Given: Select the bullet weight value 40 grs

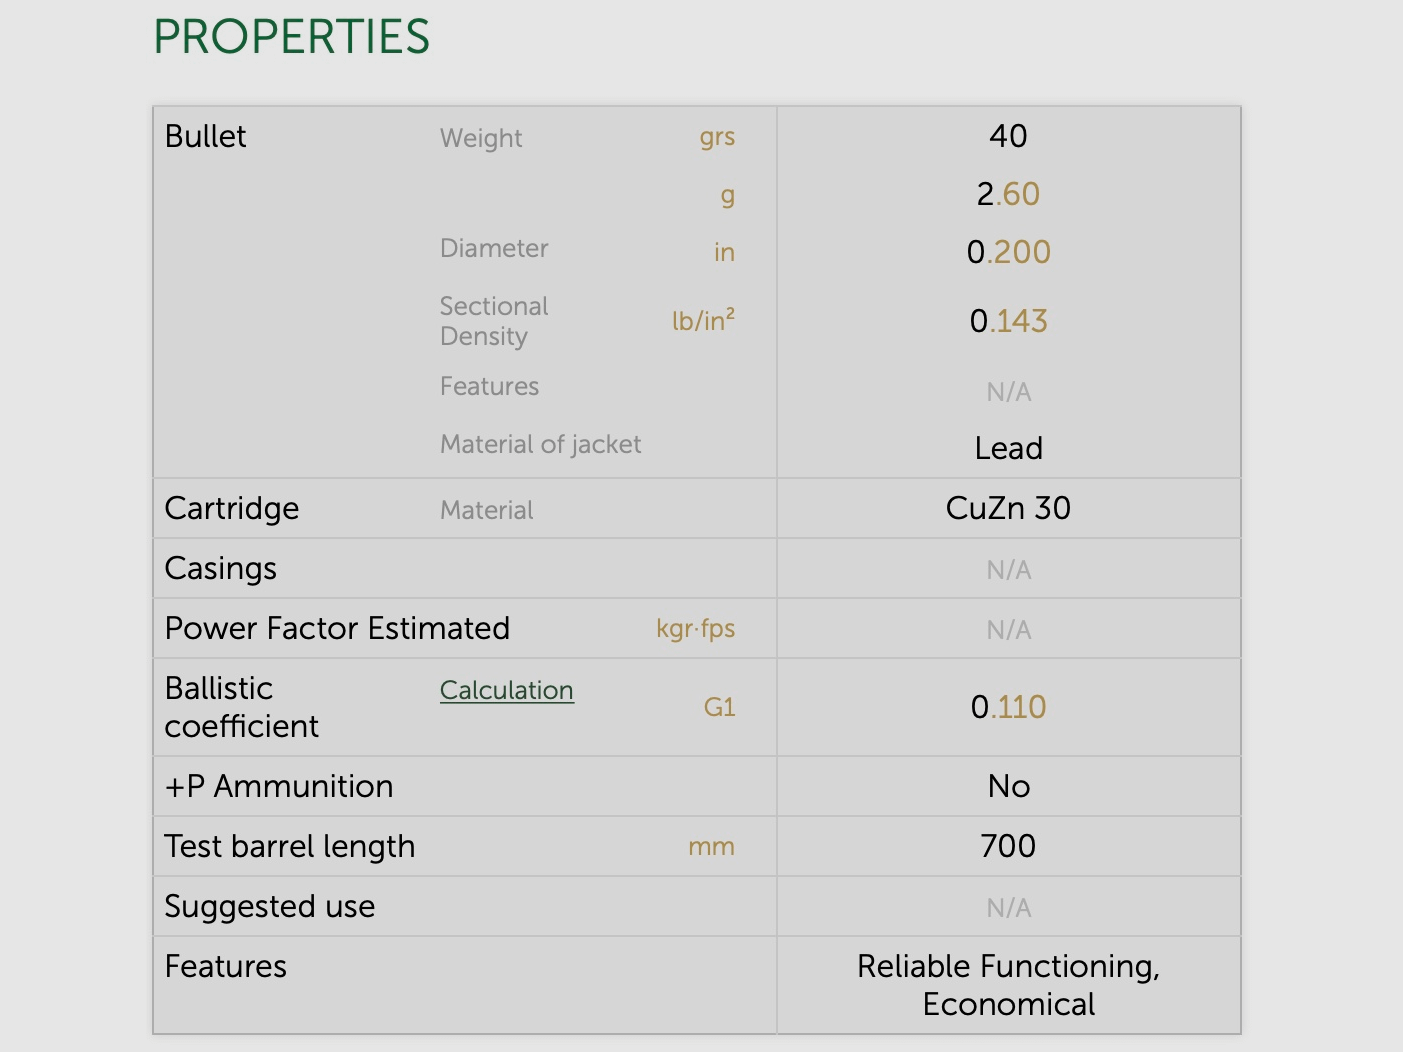Looking at the screenshot, I should click(1009, 137).
